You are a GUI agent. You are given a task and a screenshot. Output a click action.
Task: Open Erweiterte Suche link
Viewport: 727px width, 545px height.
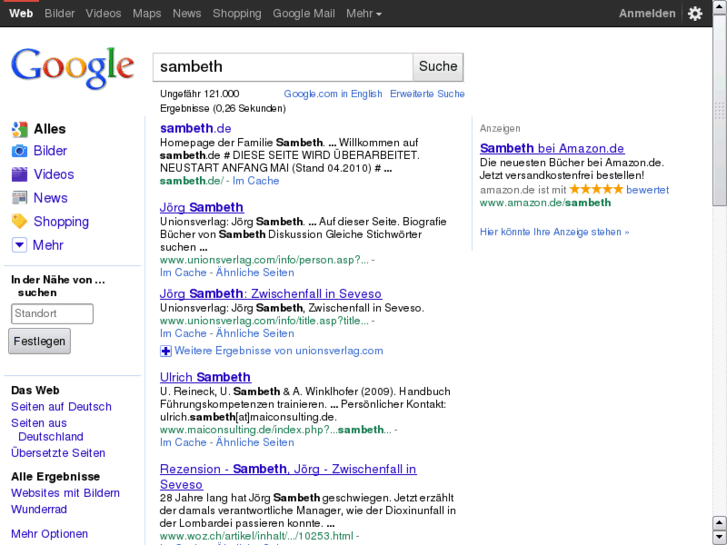(x=427, y=94)
